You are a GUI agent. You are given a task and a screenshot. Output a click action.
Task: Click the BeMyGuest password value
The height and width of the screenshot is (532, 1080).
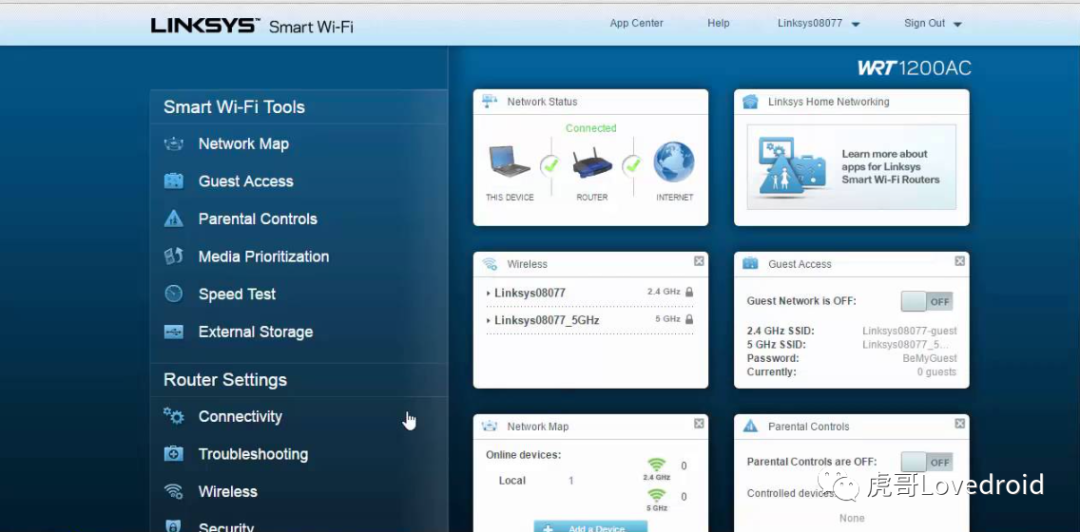[930, 358]
